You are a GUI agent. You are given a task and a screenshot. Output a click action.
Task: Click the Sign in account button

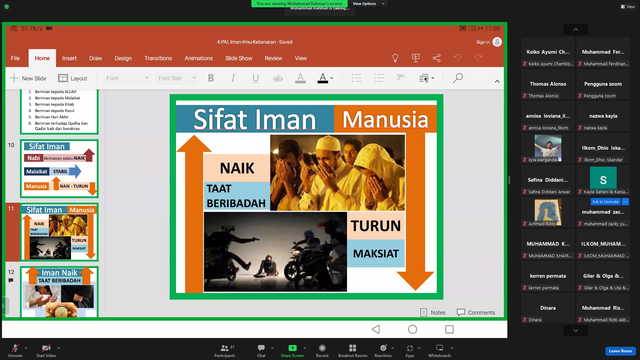pos(489,42)
